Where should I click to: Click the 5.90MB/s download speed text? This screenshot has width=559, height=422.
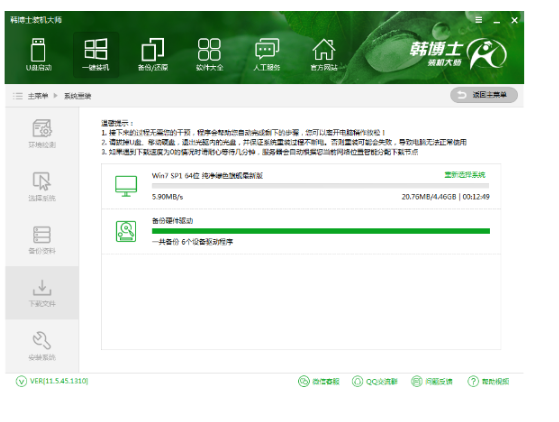(167, 196)
